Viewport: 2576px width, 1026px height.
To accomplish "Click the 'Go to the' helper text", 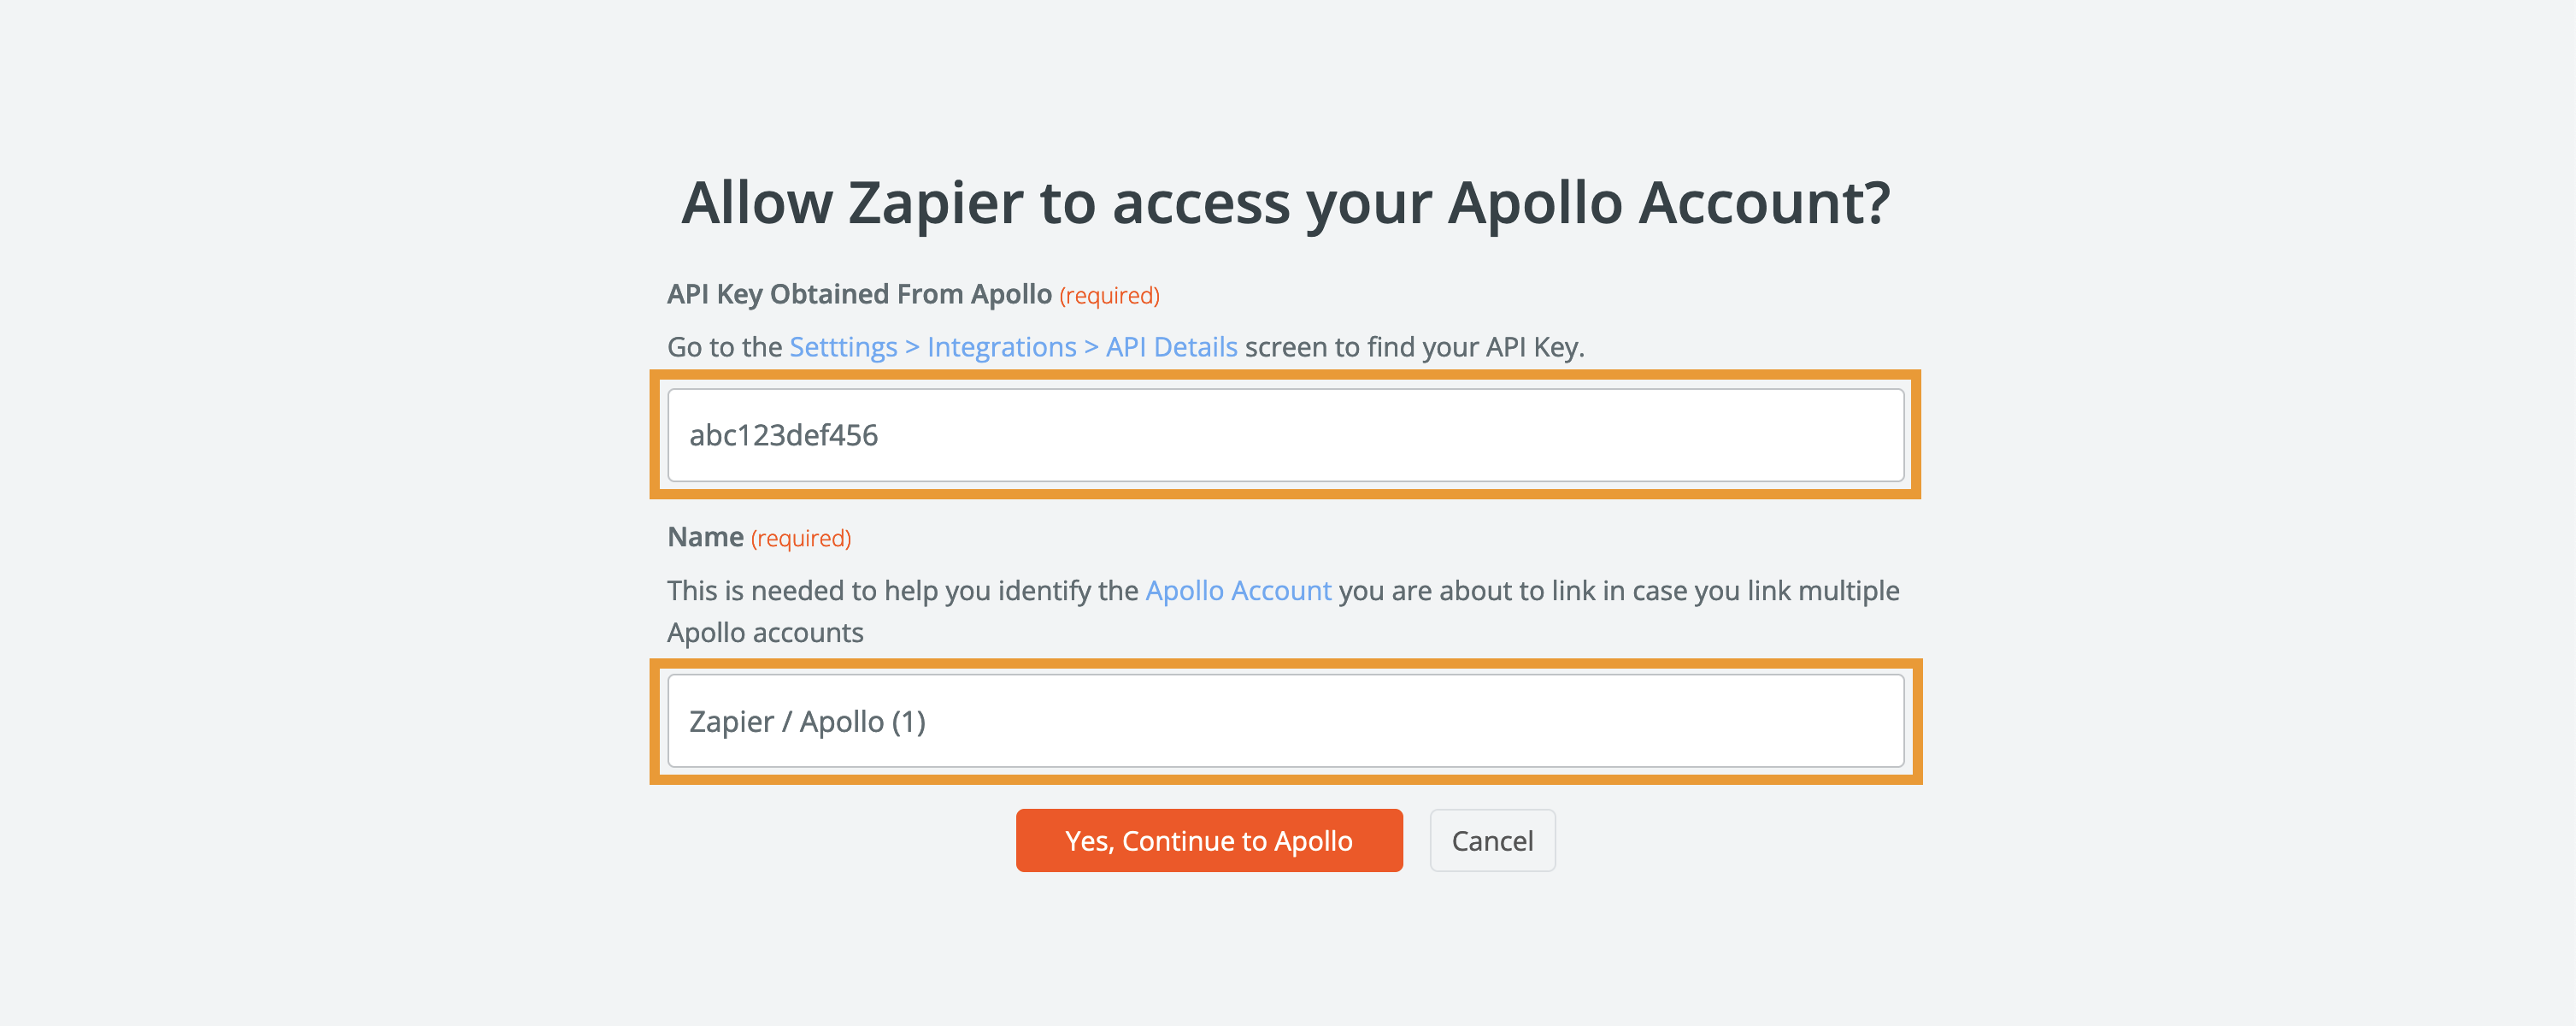I will tap(724, 347).
